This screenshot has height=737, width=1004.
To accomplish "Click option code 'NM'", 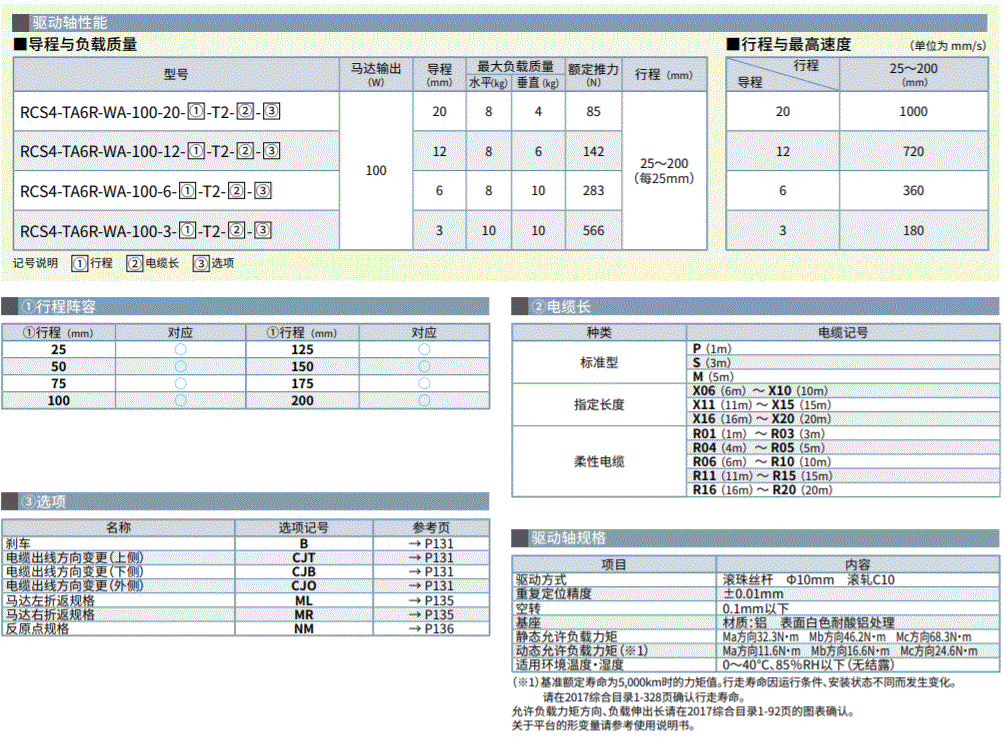I will [x=304, y=629].
